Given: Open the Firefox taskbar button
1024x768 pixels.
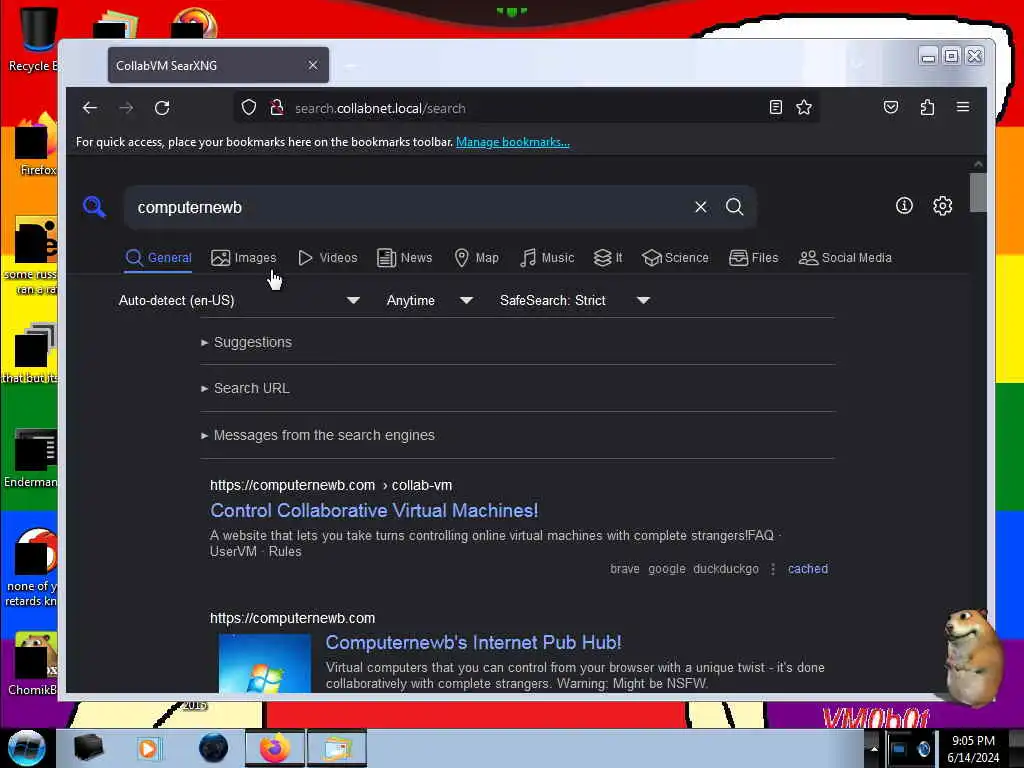Looking at the screenshot, I should pyautogui.click(x=275, y=748).
